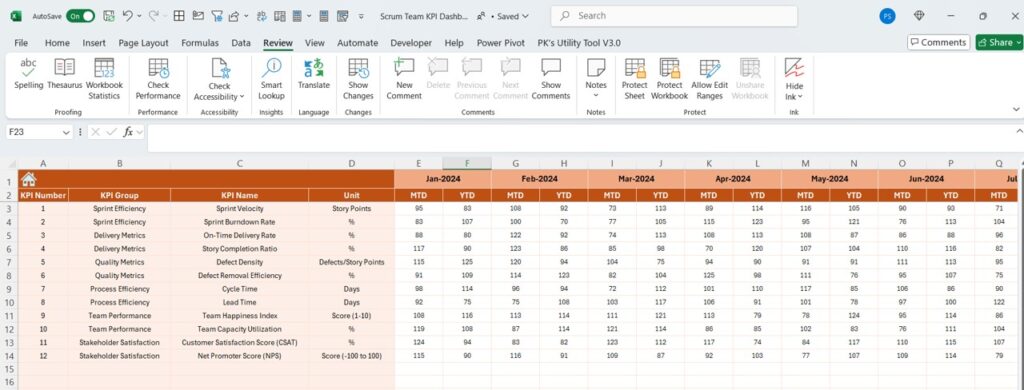The width and height of the screenshot is (1024, 390).
Task: Open the Help tab
Action: 454,43
